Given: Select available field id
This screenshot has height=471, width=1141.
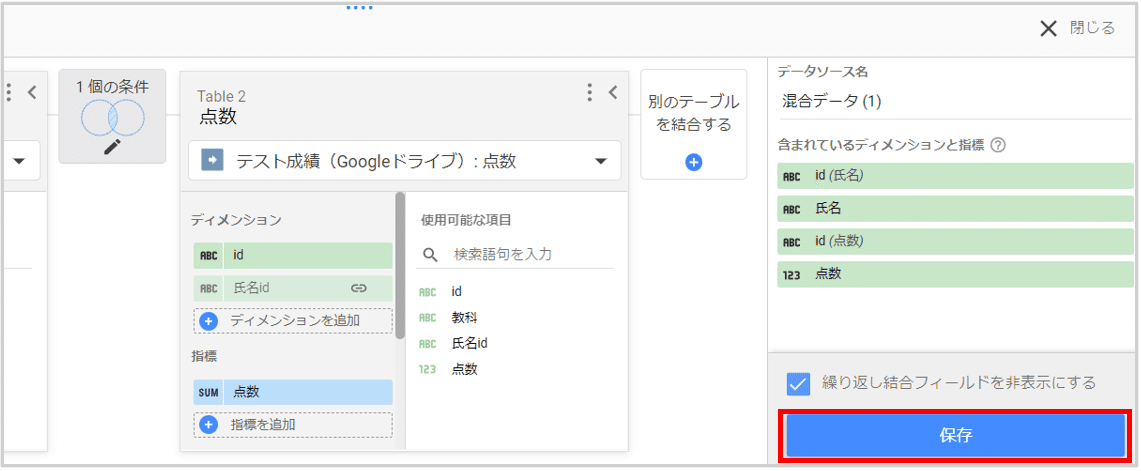Looking at the screenshot, I should [457, 291].
